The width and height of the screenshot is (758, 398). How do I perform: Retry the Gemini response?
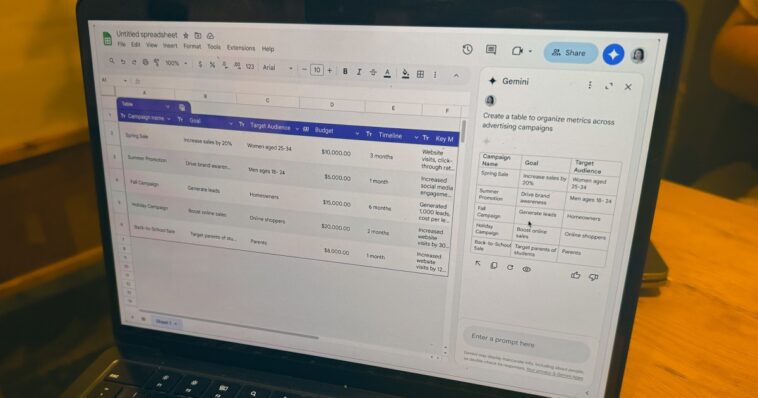[510, 267]
